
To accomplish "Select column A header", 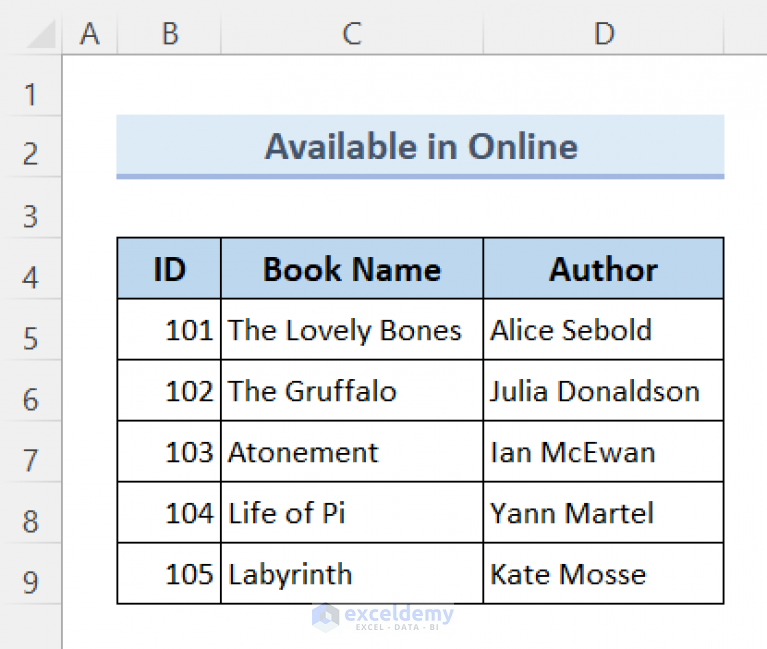I will point(90,34).
